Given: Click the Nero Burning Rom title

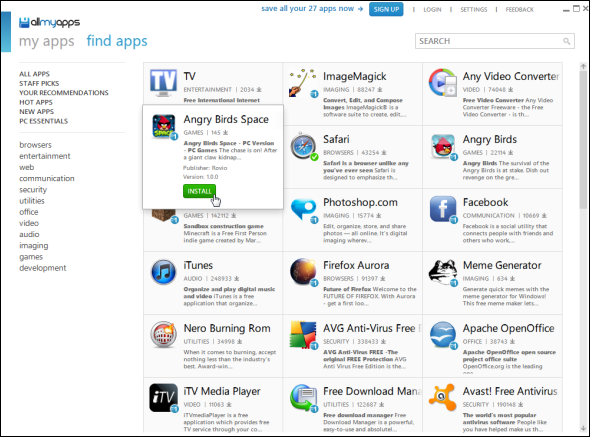Looking at the screenshot, I should pos(227,328).
